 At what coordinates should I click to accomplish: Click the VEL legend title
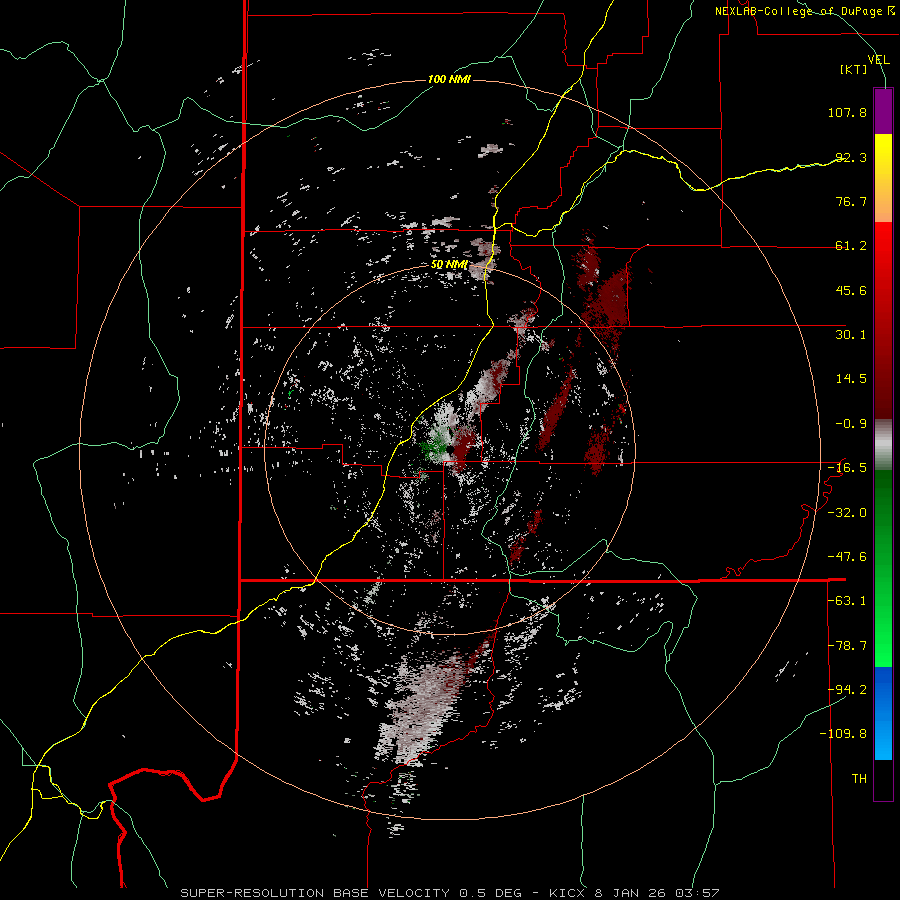click(879, 59)
